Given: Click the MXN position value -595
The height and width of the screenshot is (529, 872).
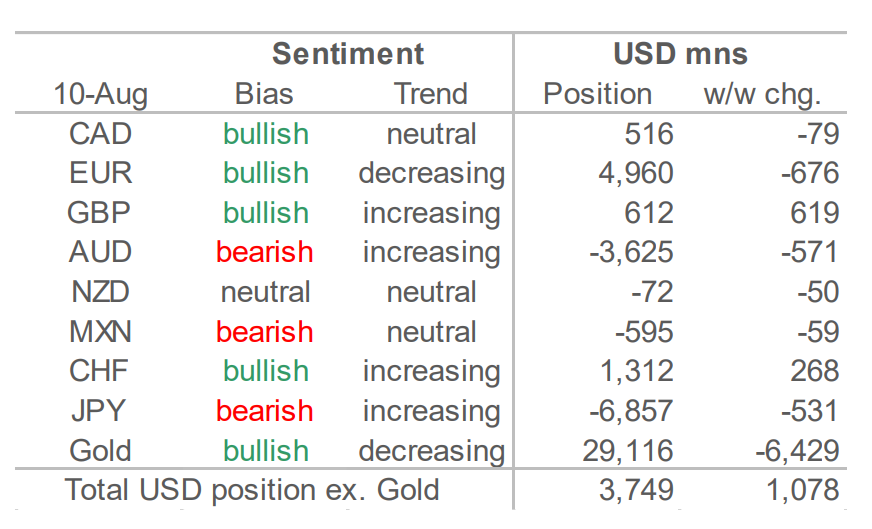Looking at the screenshot, I should pyautogui.click(x=644, y=332).
